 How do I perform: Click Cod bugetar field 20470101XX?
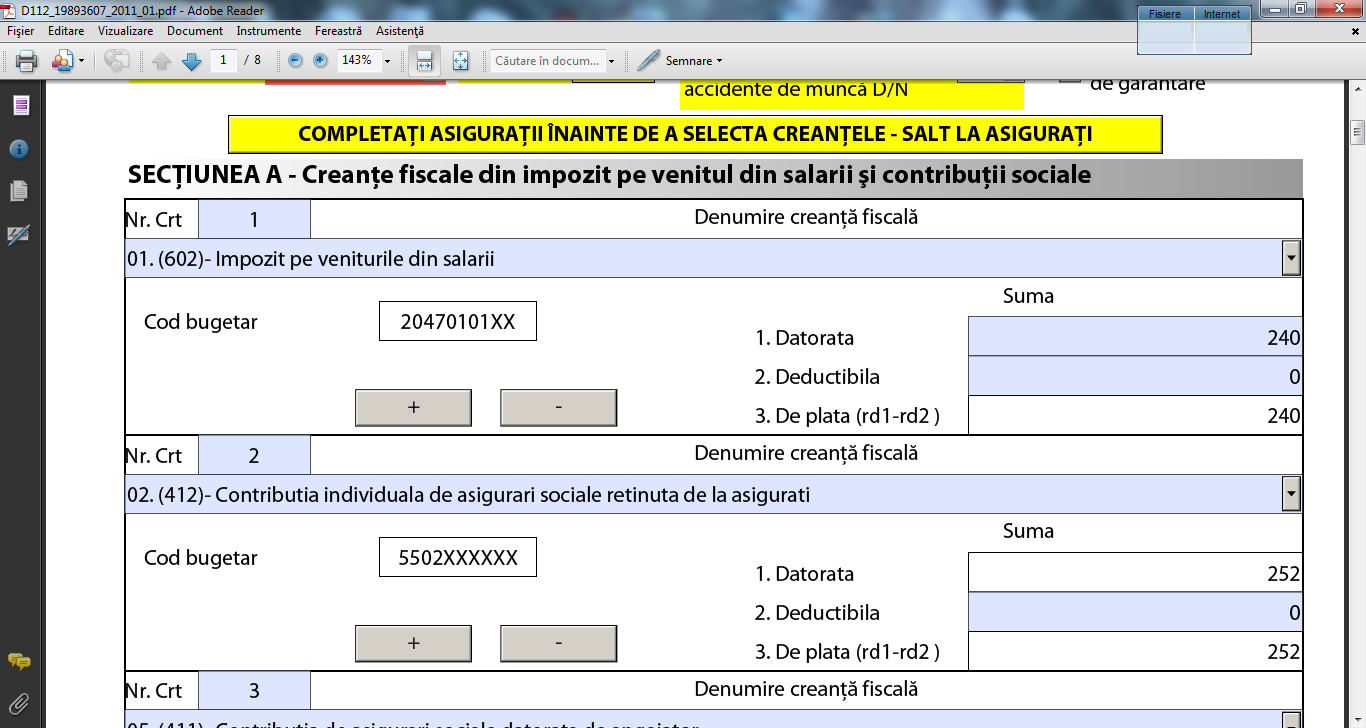click(x=458, y=321)
